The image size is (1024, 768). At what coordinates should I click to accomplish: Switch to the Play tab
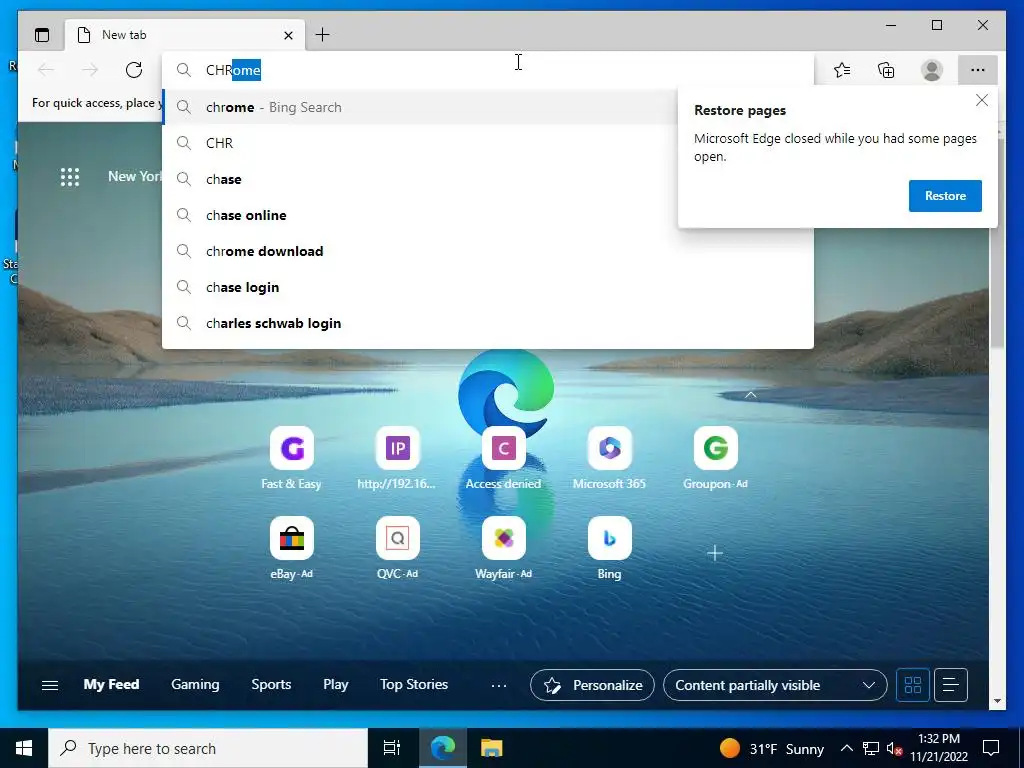click(336, 684)
